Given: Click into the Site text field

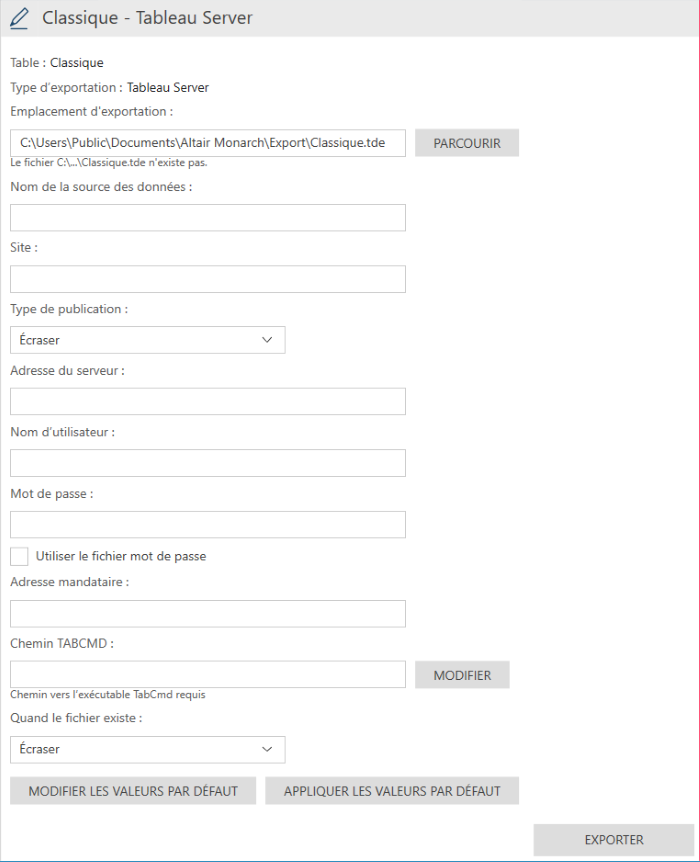Looking at the screenshot, I should click(x=207, y=279).
